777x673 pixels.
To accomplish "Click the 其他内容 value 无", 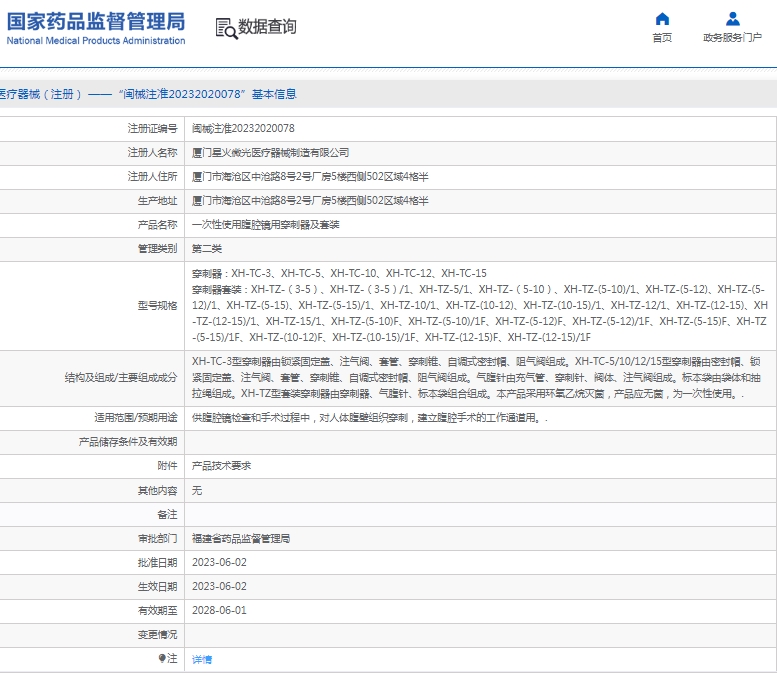I will tap(197, 490).
